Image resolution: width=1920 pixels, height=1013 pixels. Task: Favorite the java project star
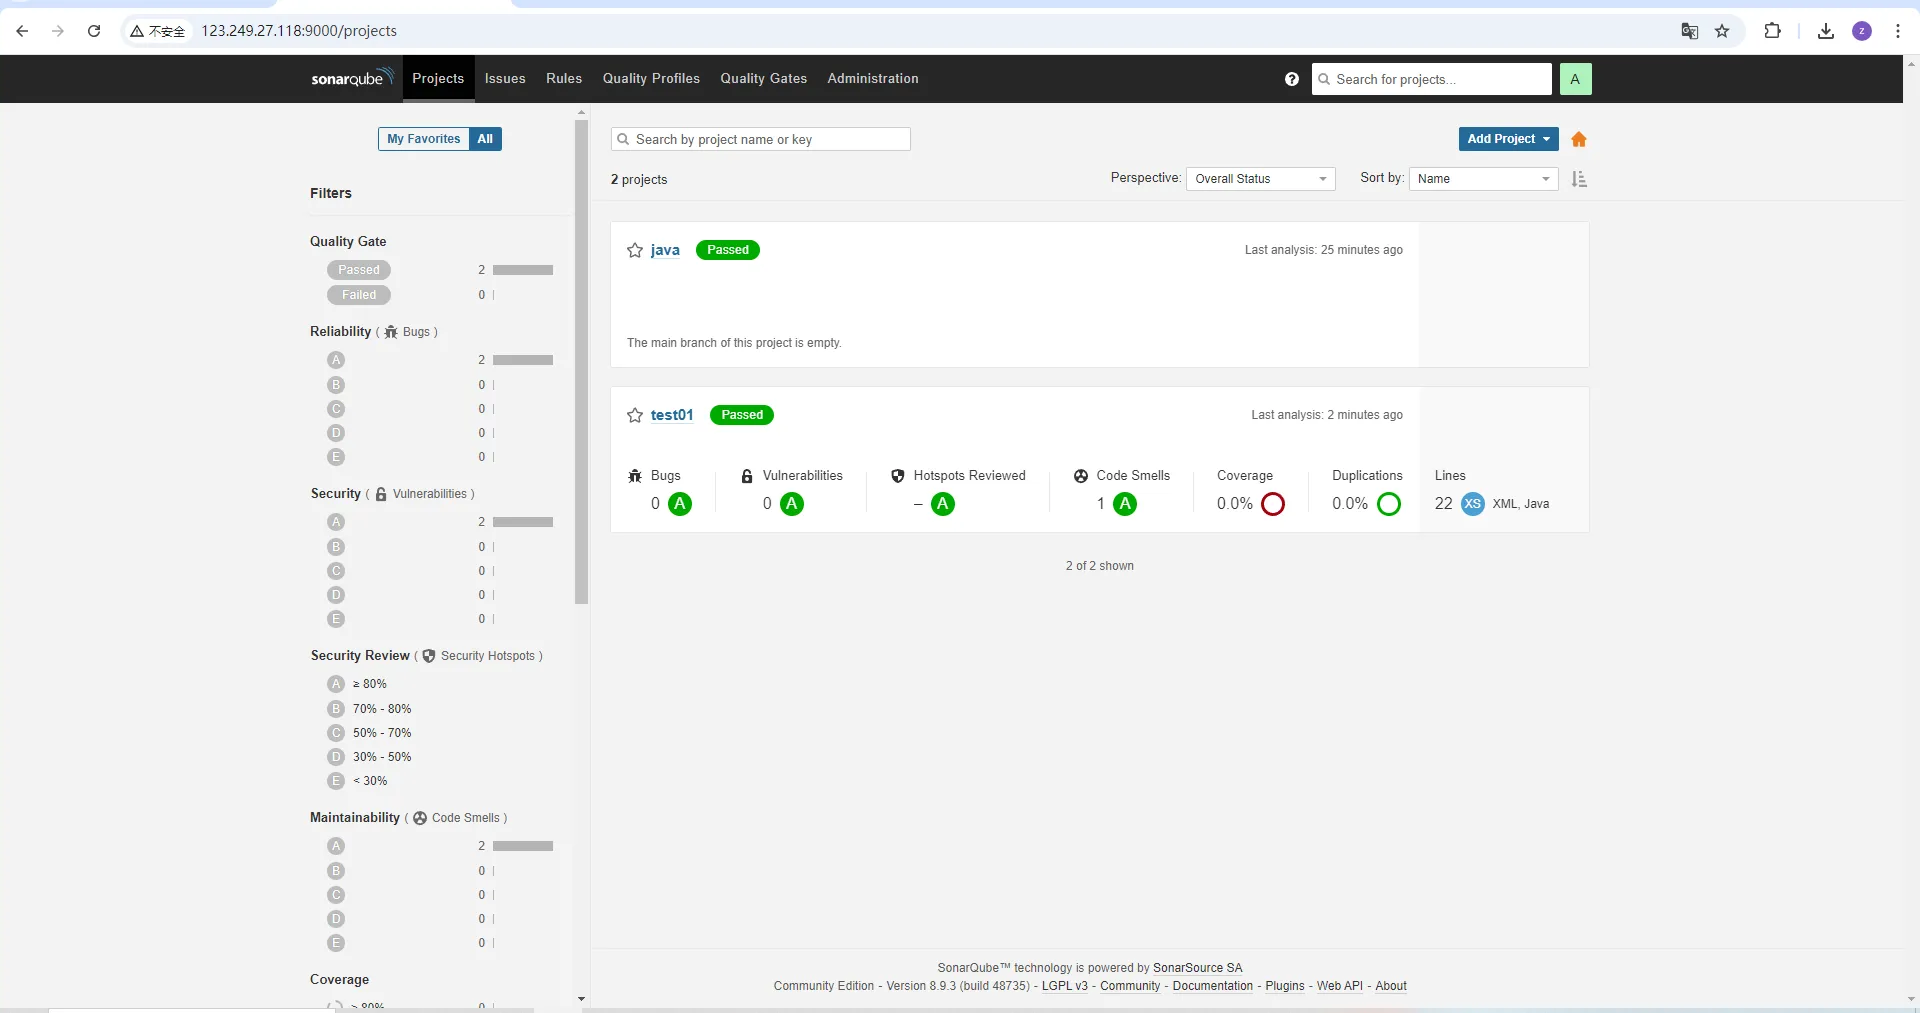click(635, 250)
